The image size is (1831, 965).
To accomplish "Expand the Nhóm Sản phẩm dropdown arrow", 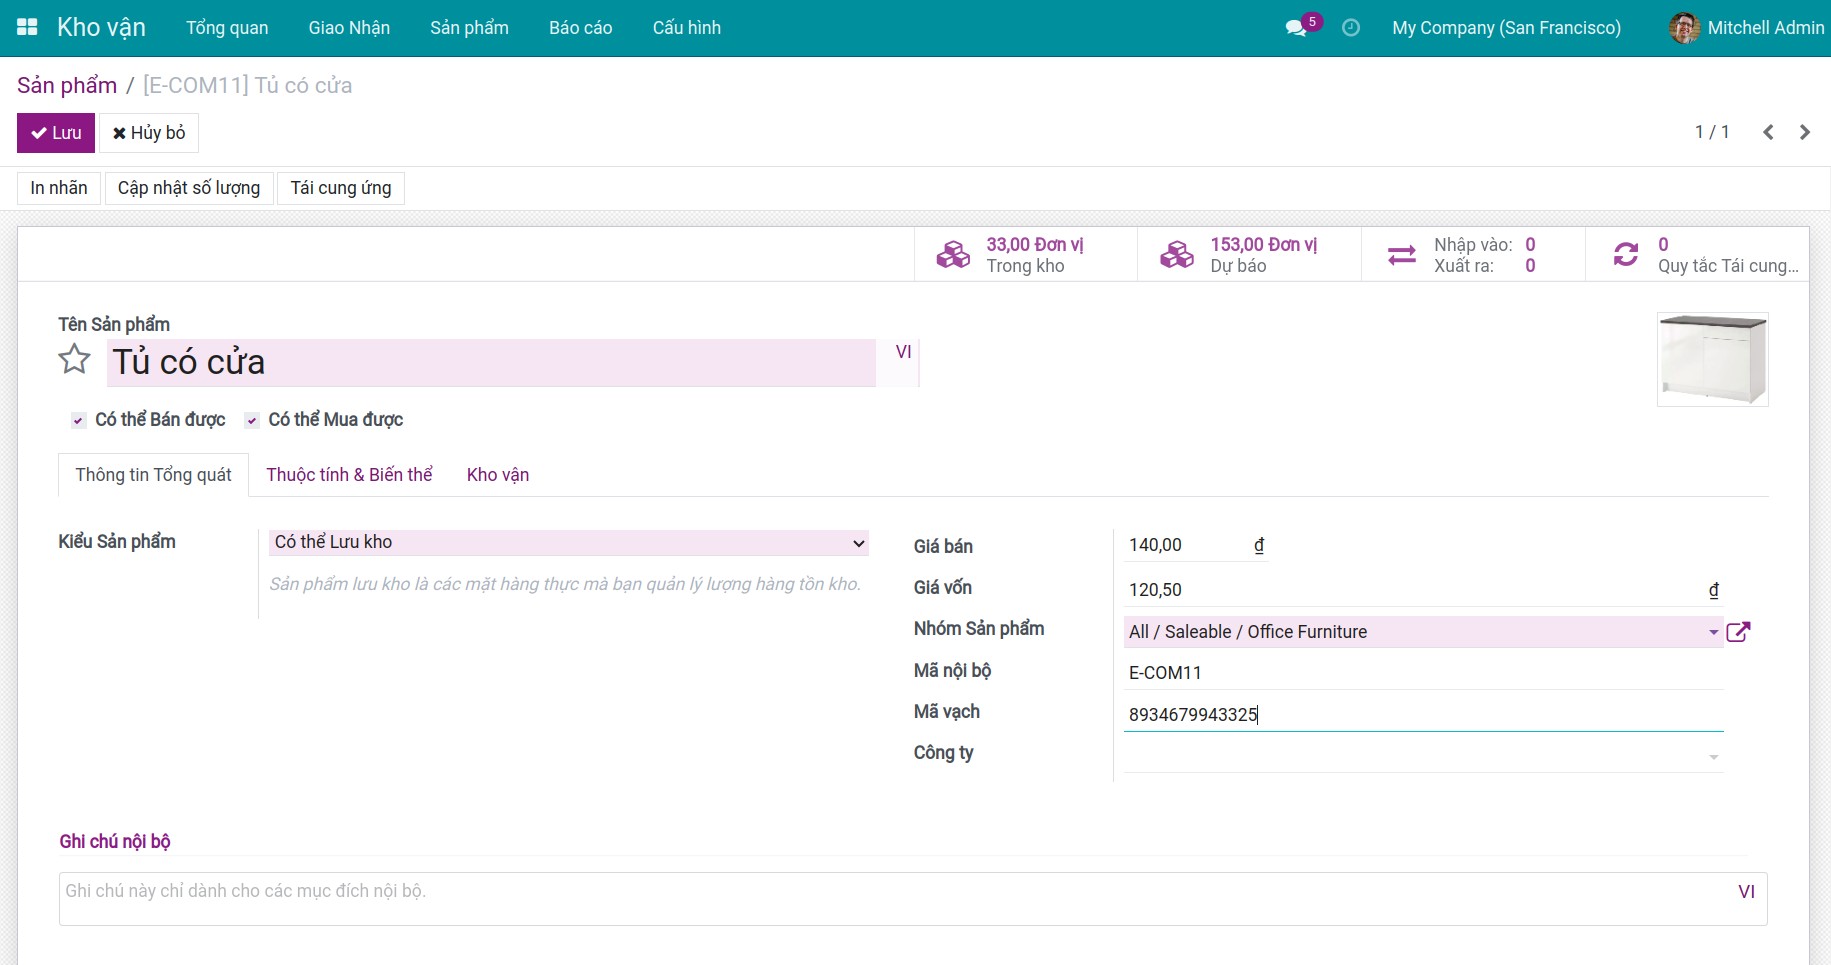I will coord(1713,632).
